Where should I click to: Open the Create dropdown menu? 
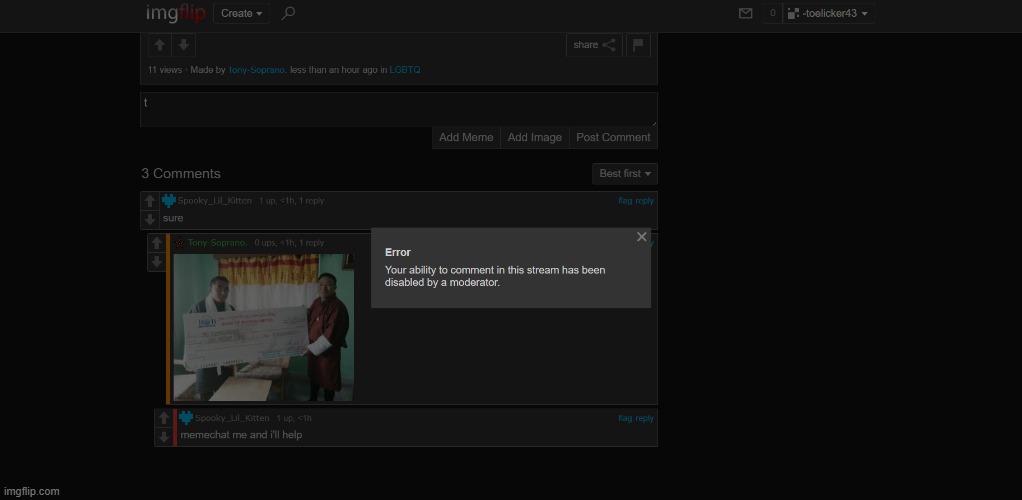click(242, 14)
